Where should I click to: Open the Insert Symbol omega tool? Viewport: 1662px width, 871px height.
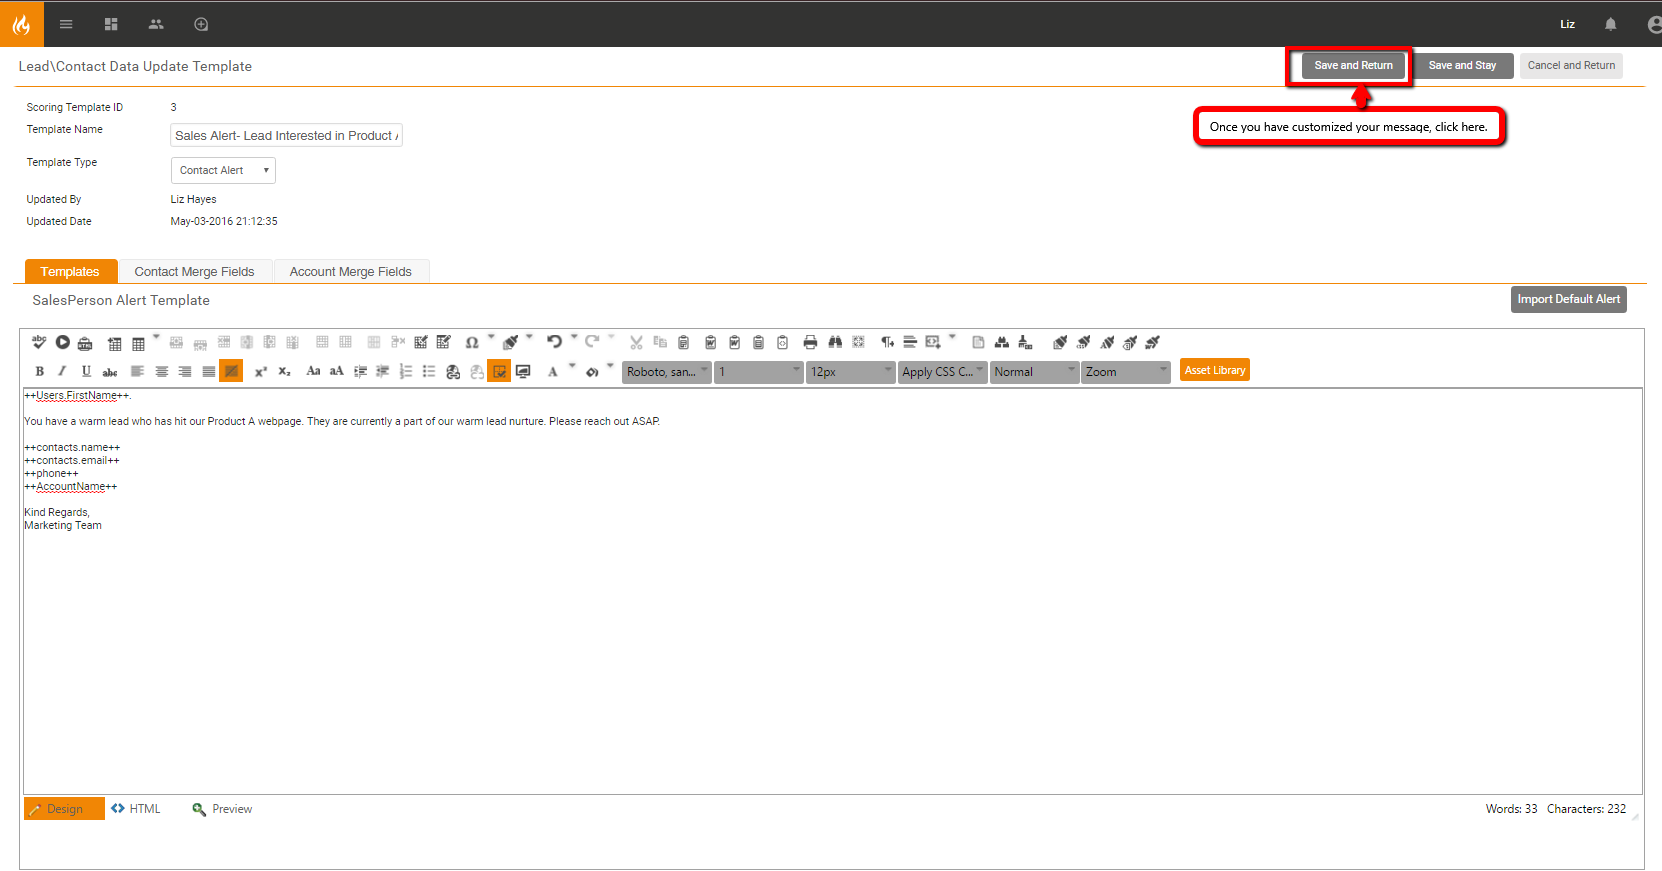click(472, 342)
